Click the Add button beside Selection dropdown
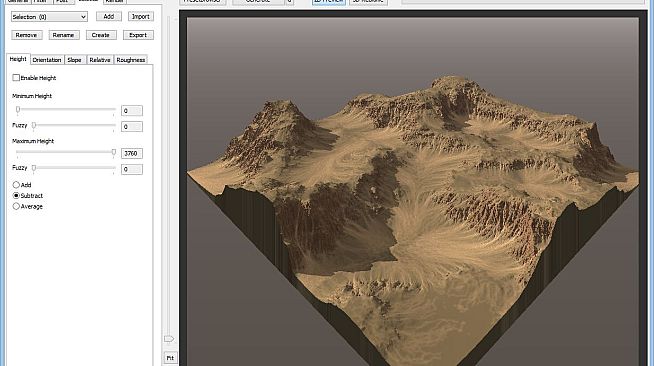The width and height of the screenshot is (654, 366). tap(108, 16)
